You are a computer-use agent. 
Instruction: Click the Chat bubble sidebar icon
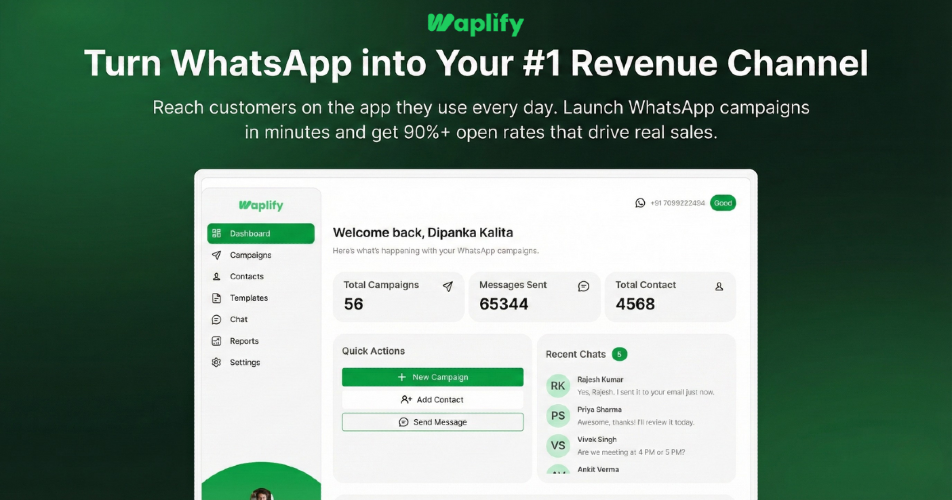pyautogui.click(x=216, y=319)
